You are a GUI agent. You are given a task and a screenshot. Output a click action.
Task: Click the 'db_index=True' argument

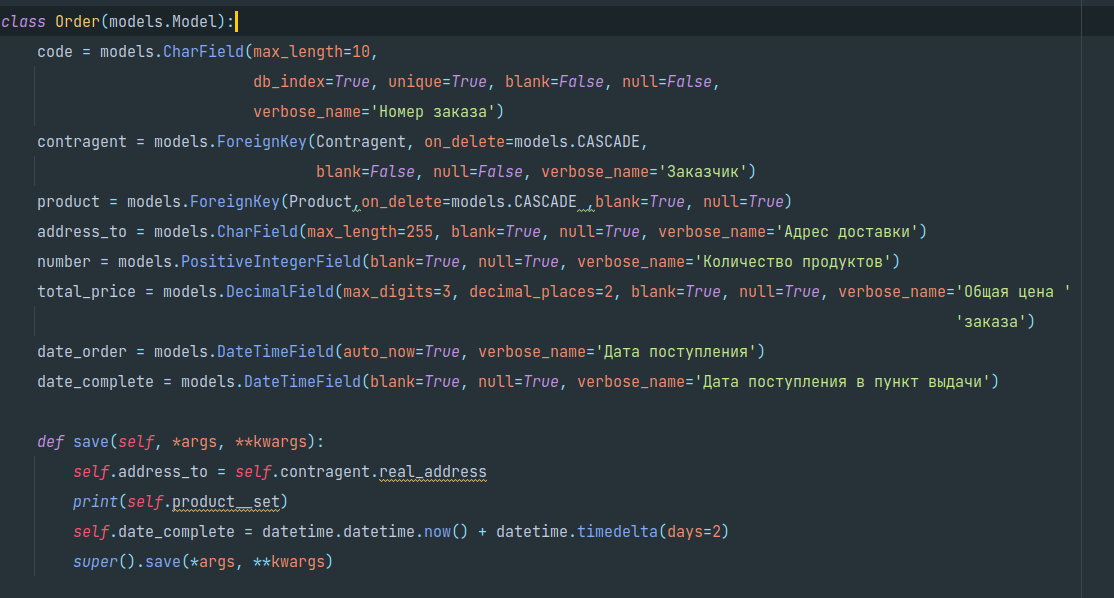click(312, 82)
